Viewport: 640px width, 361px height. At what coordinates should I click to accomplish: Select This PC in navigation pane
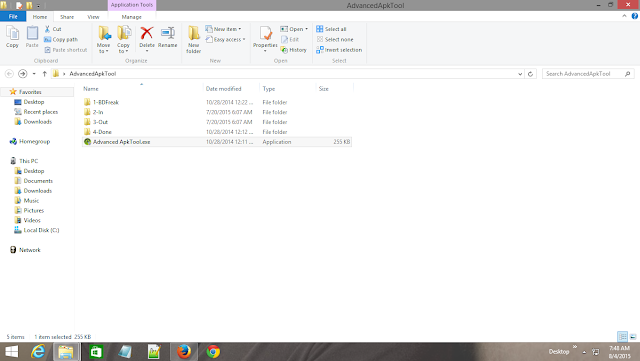click(28, 161)
